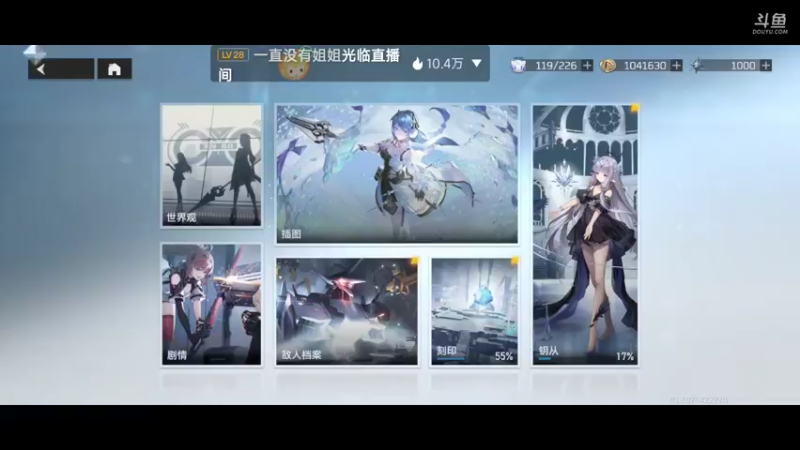Return to home via house icon
Viewport: 800px width, 450px height.
114,69
